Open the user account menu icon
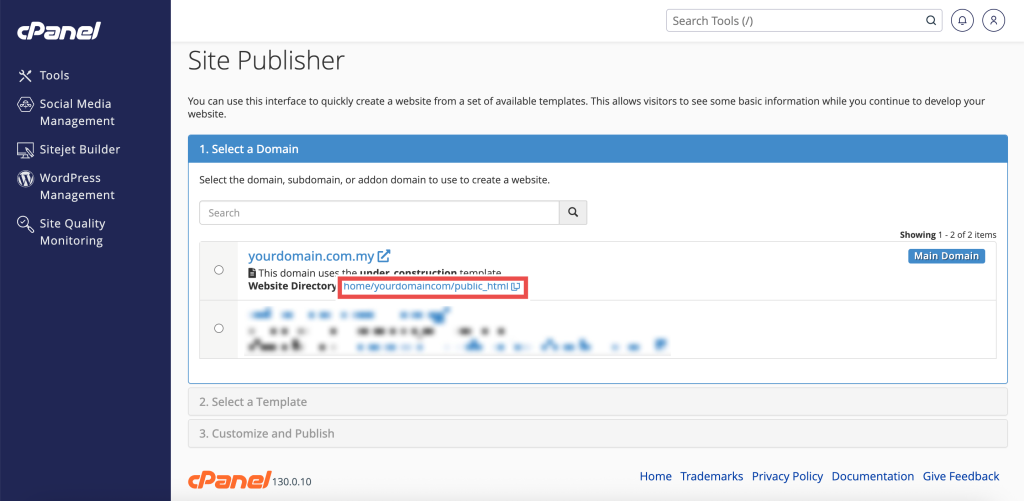Screen dimensions: 1024x501 [x=993, y=21]
